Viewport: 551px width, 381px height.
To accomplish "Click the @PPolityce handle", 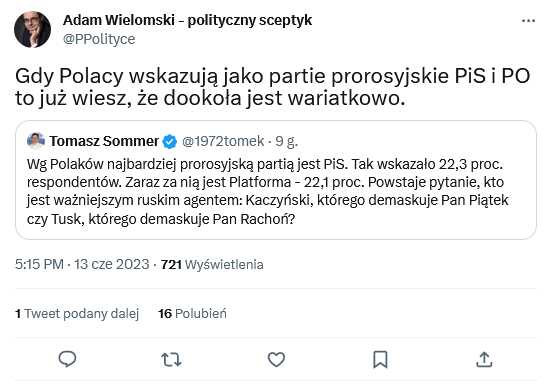I will pyautogui.click(x=99, y=39).
